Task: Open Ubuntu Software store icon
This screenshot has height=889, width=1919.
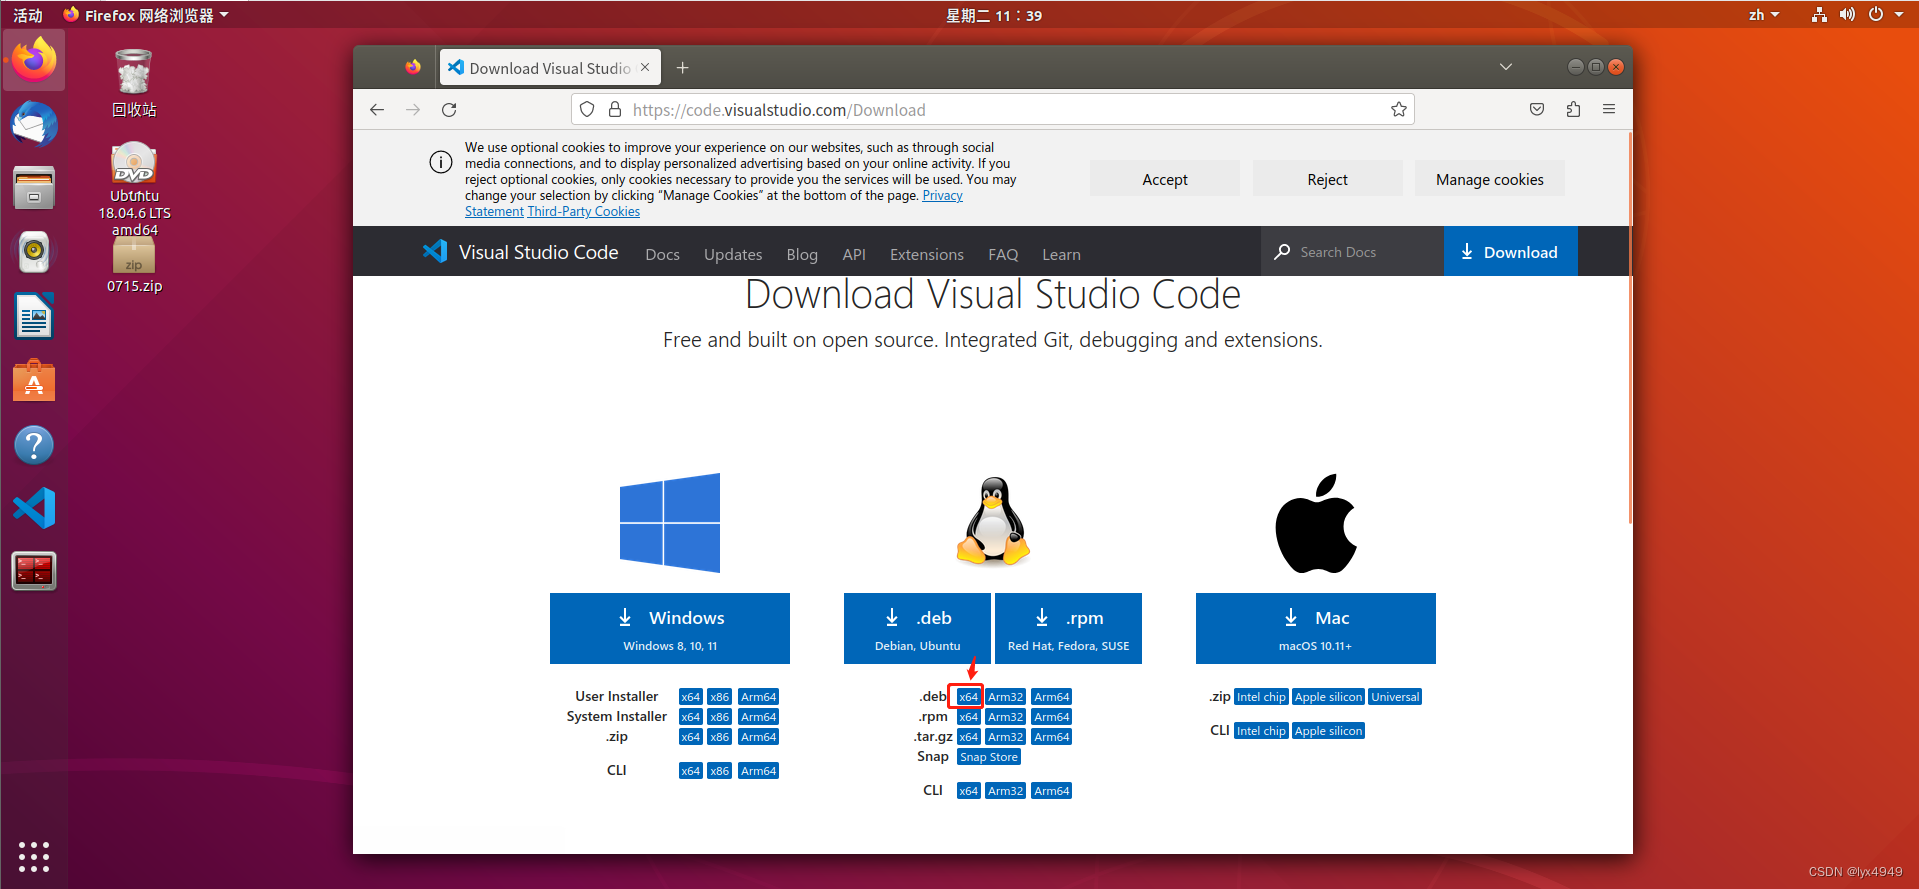Action: click(x=34, y=380)
